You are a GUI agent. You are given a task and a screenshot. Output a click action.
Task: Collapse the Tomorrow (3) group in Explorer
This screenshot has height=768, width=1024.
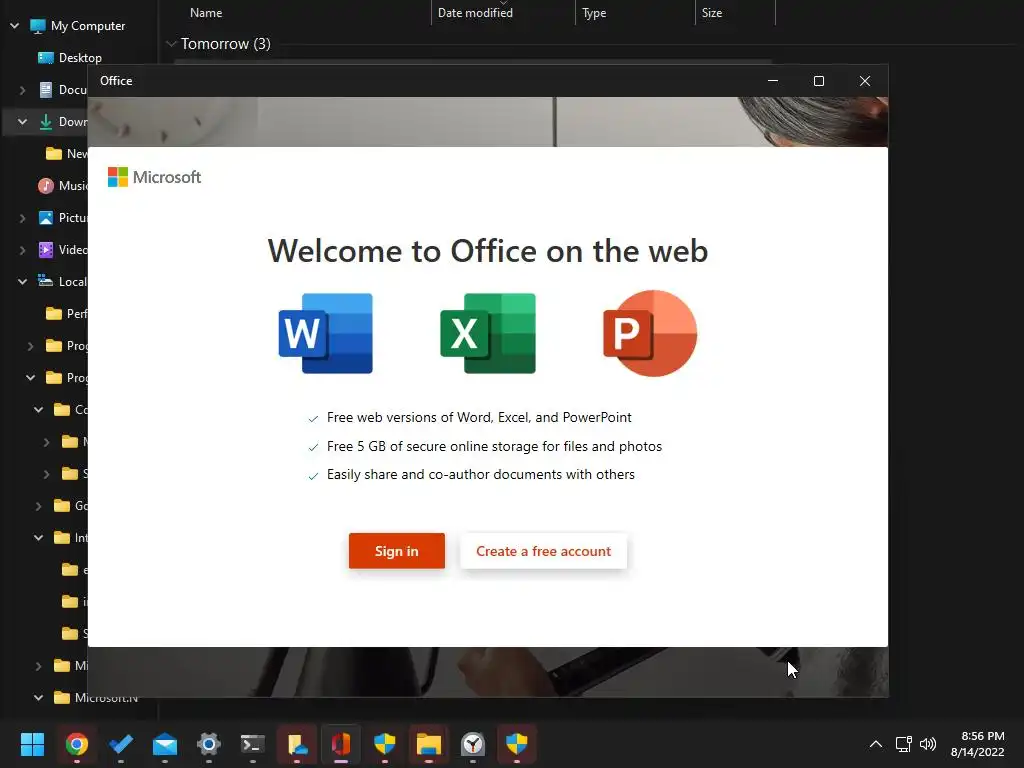point(171,44)
